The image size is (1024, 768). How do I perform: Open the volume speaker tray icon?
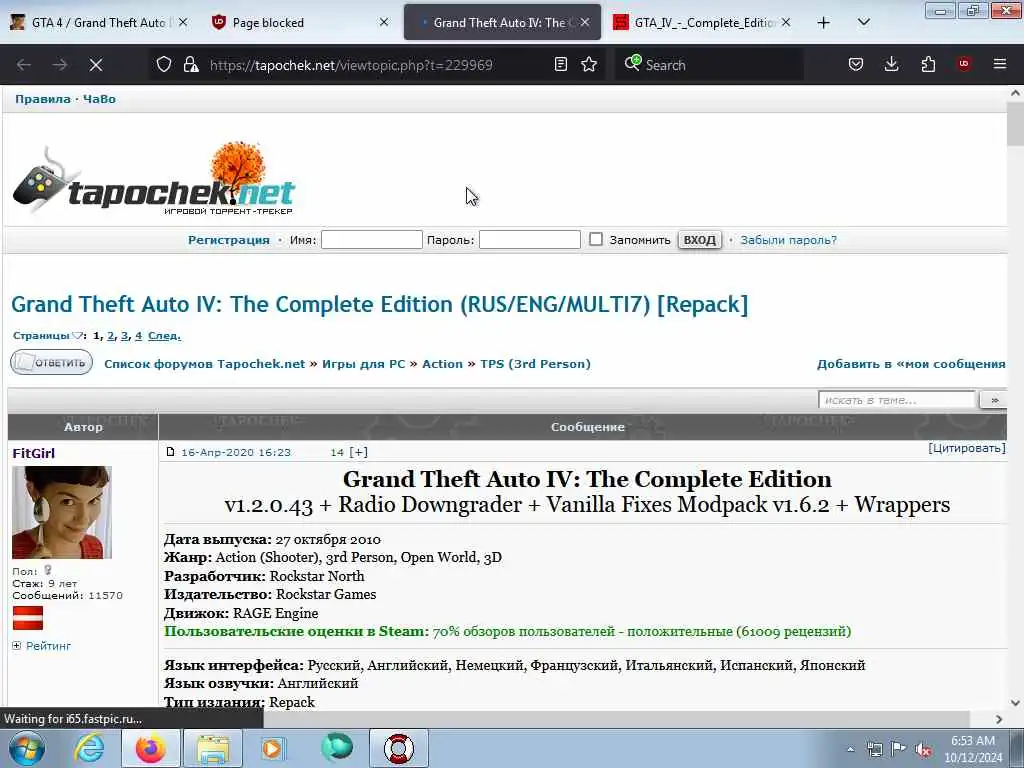(x=923, y=749)
